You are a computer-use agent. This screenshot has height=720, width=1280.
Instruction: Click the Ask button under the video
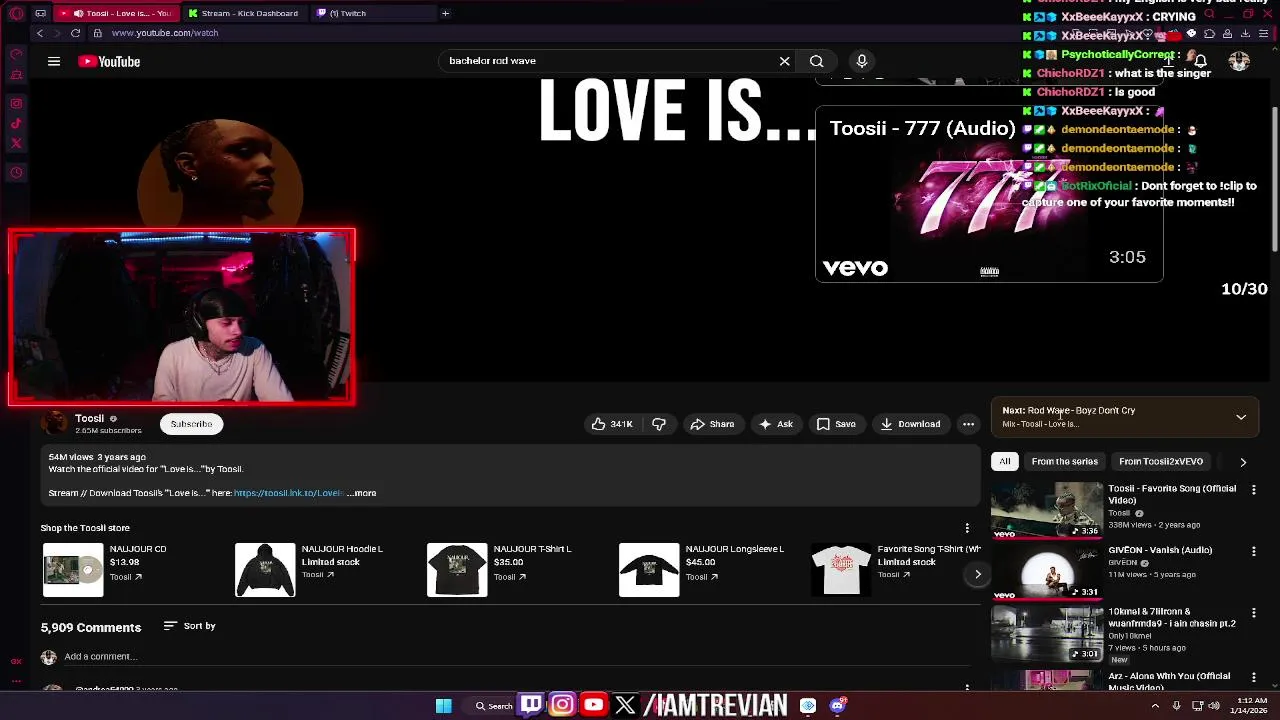[776, 424]
